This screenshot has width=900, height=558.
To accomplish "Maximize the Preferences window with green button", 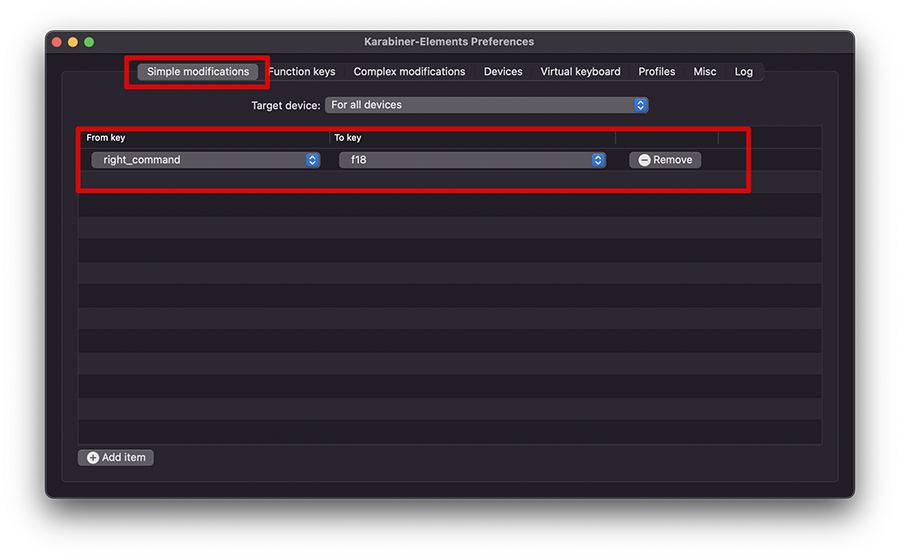I will coord(89,42).
